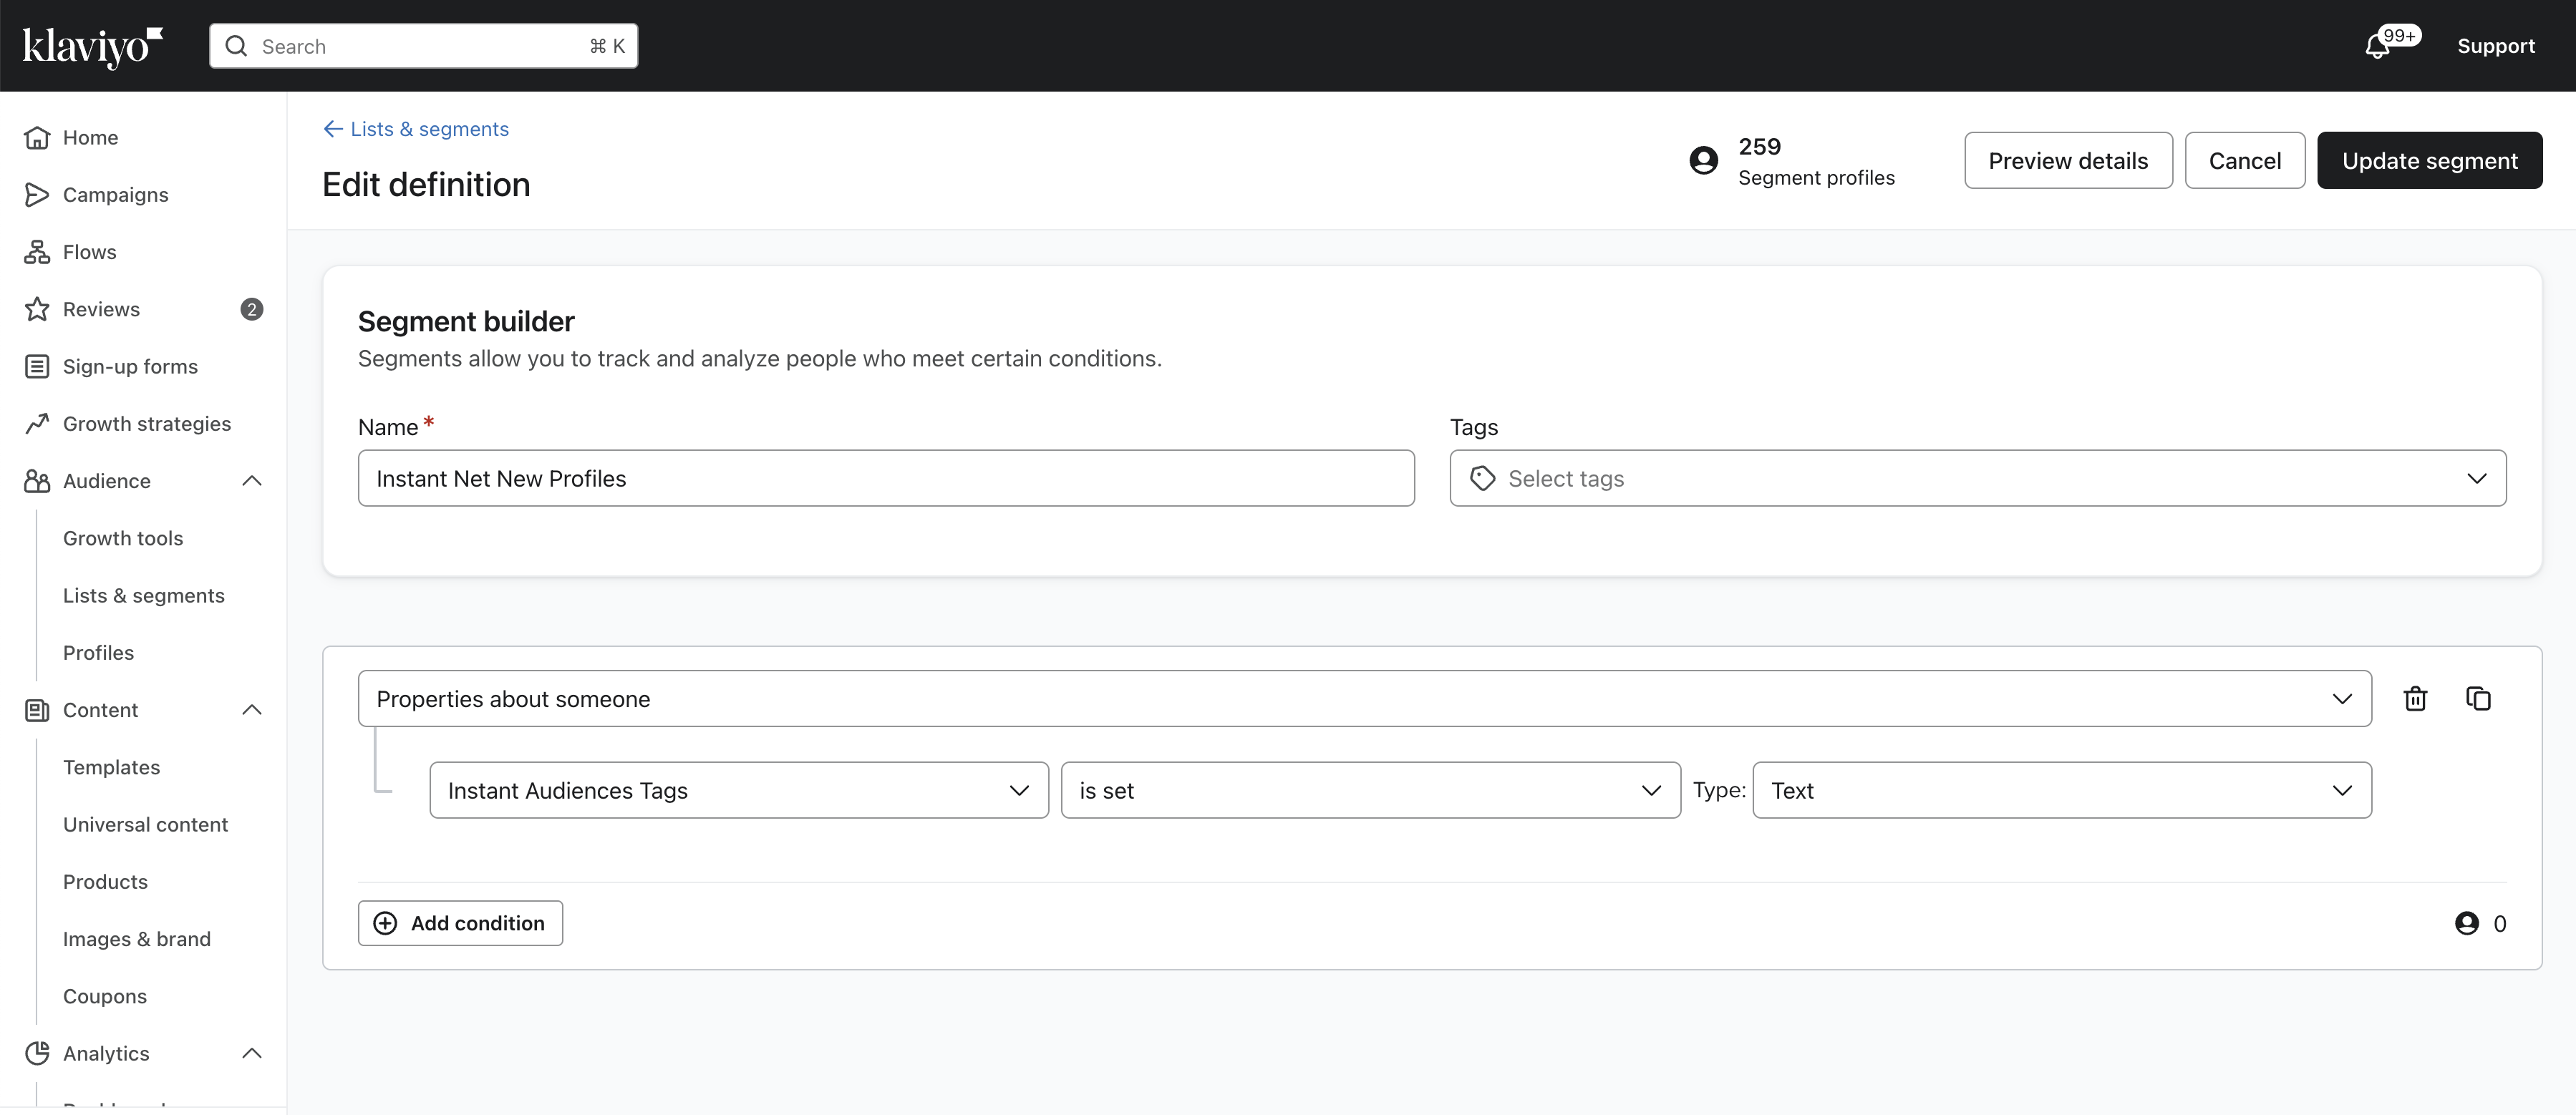Click the Flows icon in sidebar
Screen dimensions: 2576x1115
[x=37, y=252]
